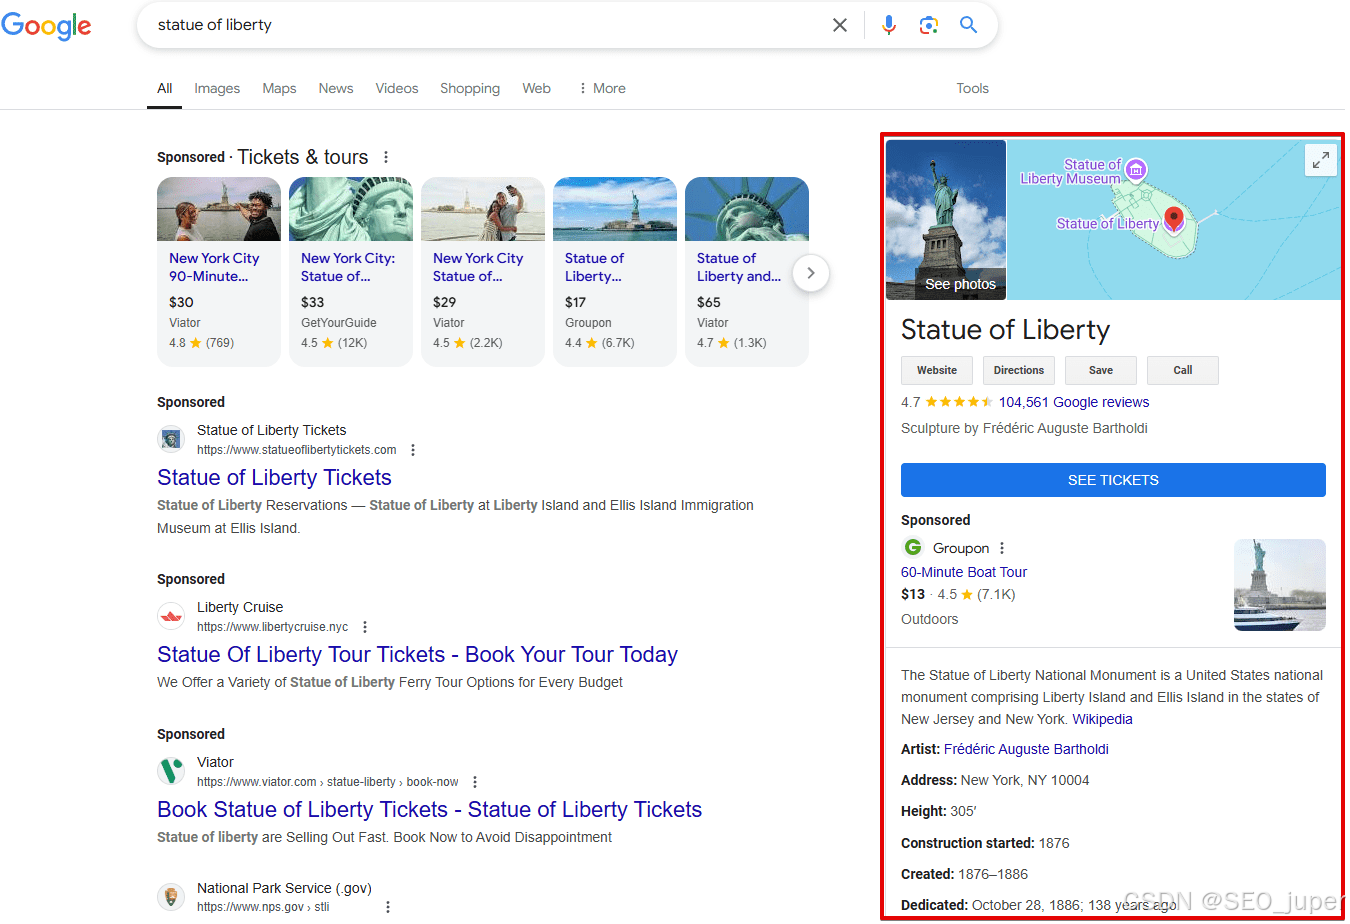
Task: Expand the map with the fullscreen arrows icon
Action: coord(1321,159)
